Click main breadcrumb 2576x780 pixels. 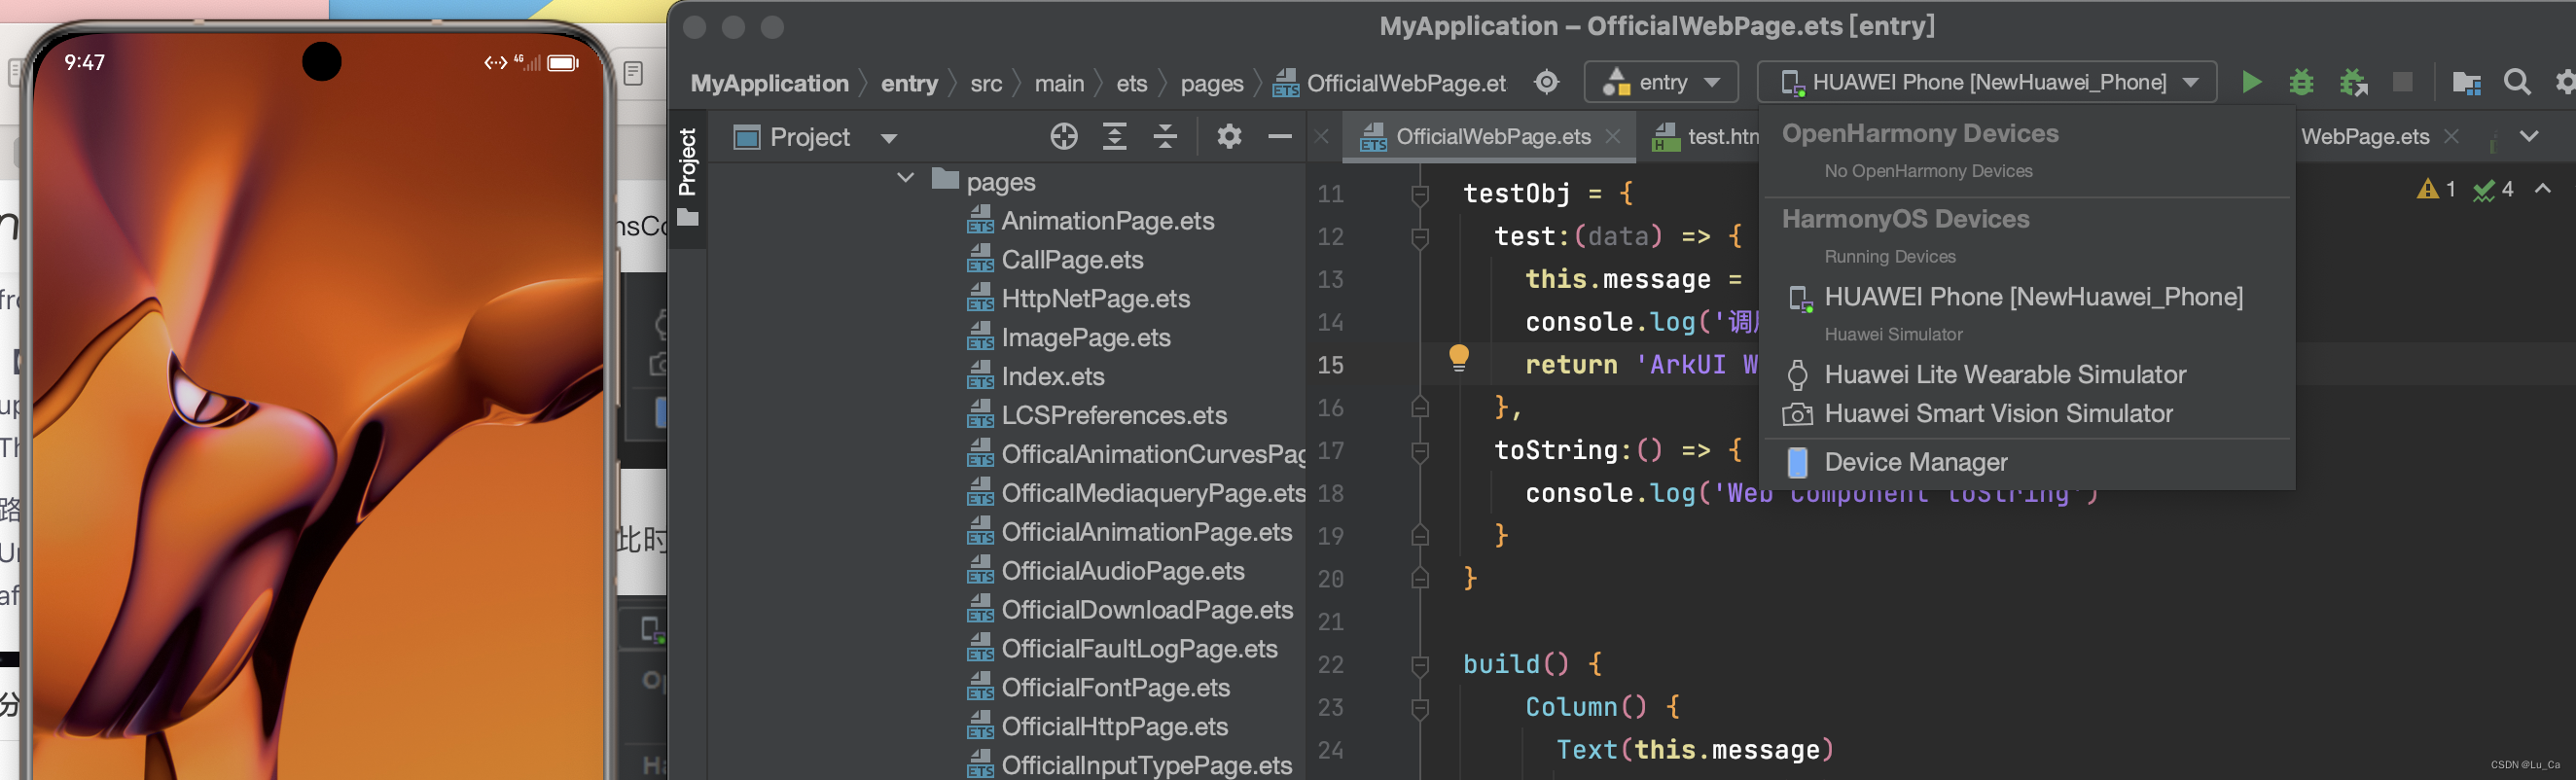click(x=1058, y=83)
